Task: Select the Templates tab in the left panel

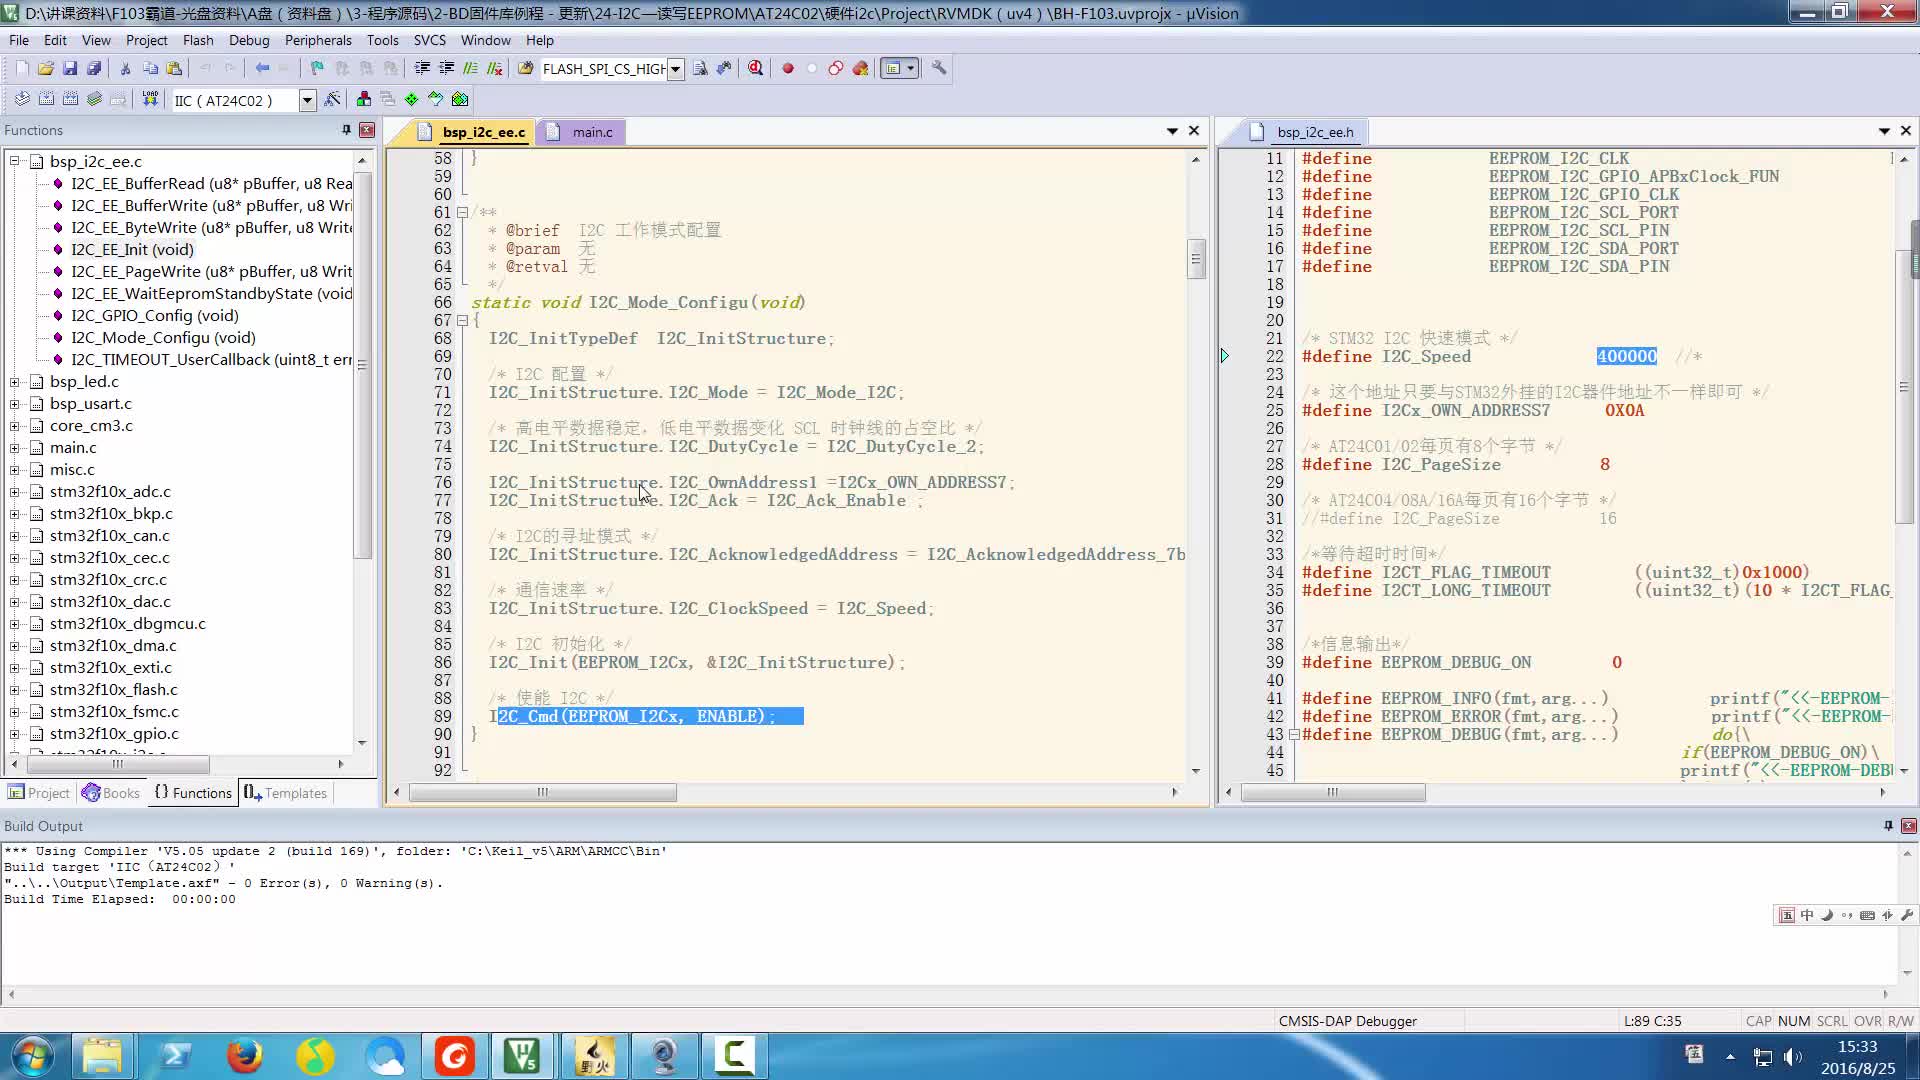Action: click(x=285, y=793)
